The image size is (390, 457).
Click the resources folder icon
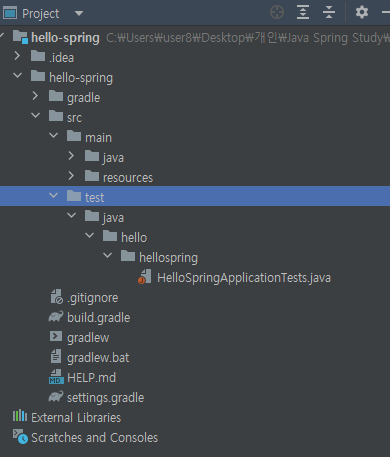pyautogui.click(x=92, y=176)
